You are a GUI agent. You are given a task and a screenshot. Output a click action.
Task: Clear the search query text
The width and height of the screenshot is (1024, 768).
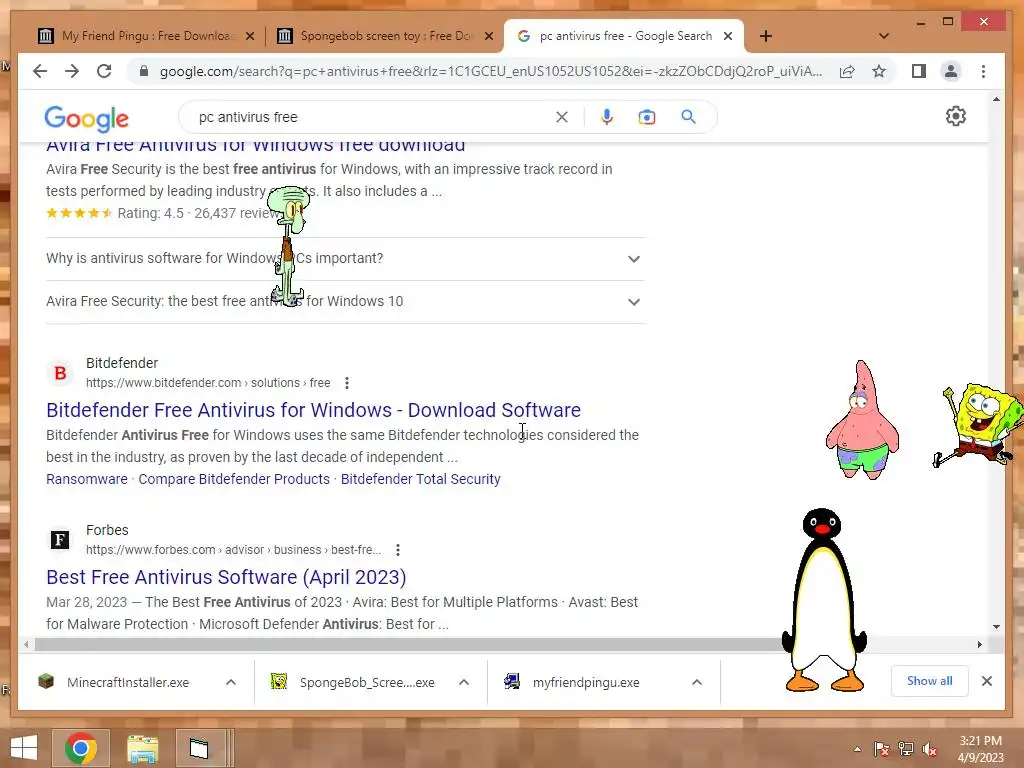(562, 117)
